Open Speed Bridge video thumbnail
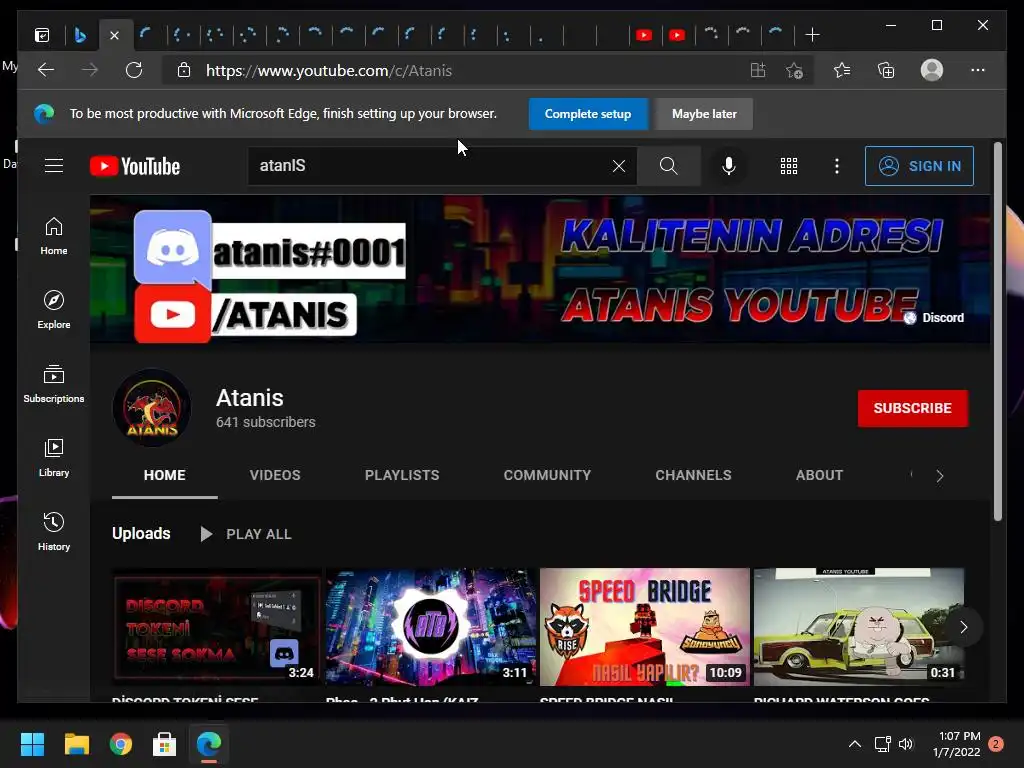The height and width of the screenshot is (768, 1024). (x=645, y=627)
